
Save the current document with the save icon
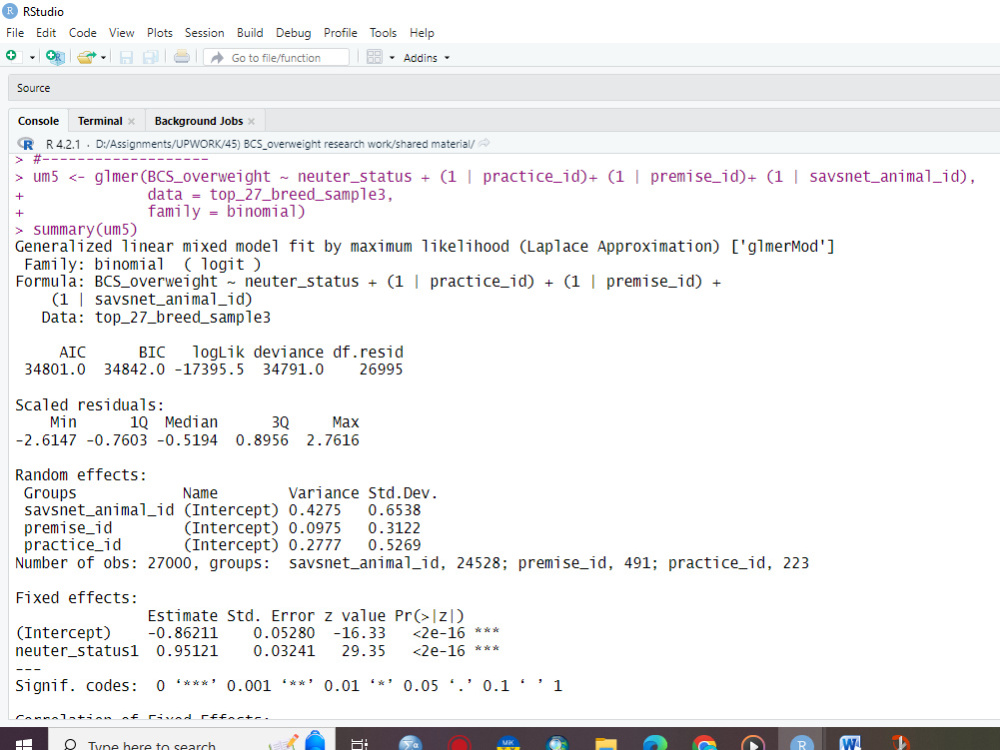(127, 57)
